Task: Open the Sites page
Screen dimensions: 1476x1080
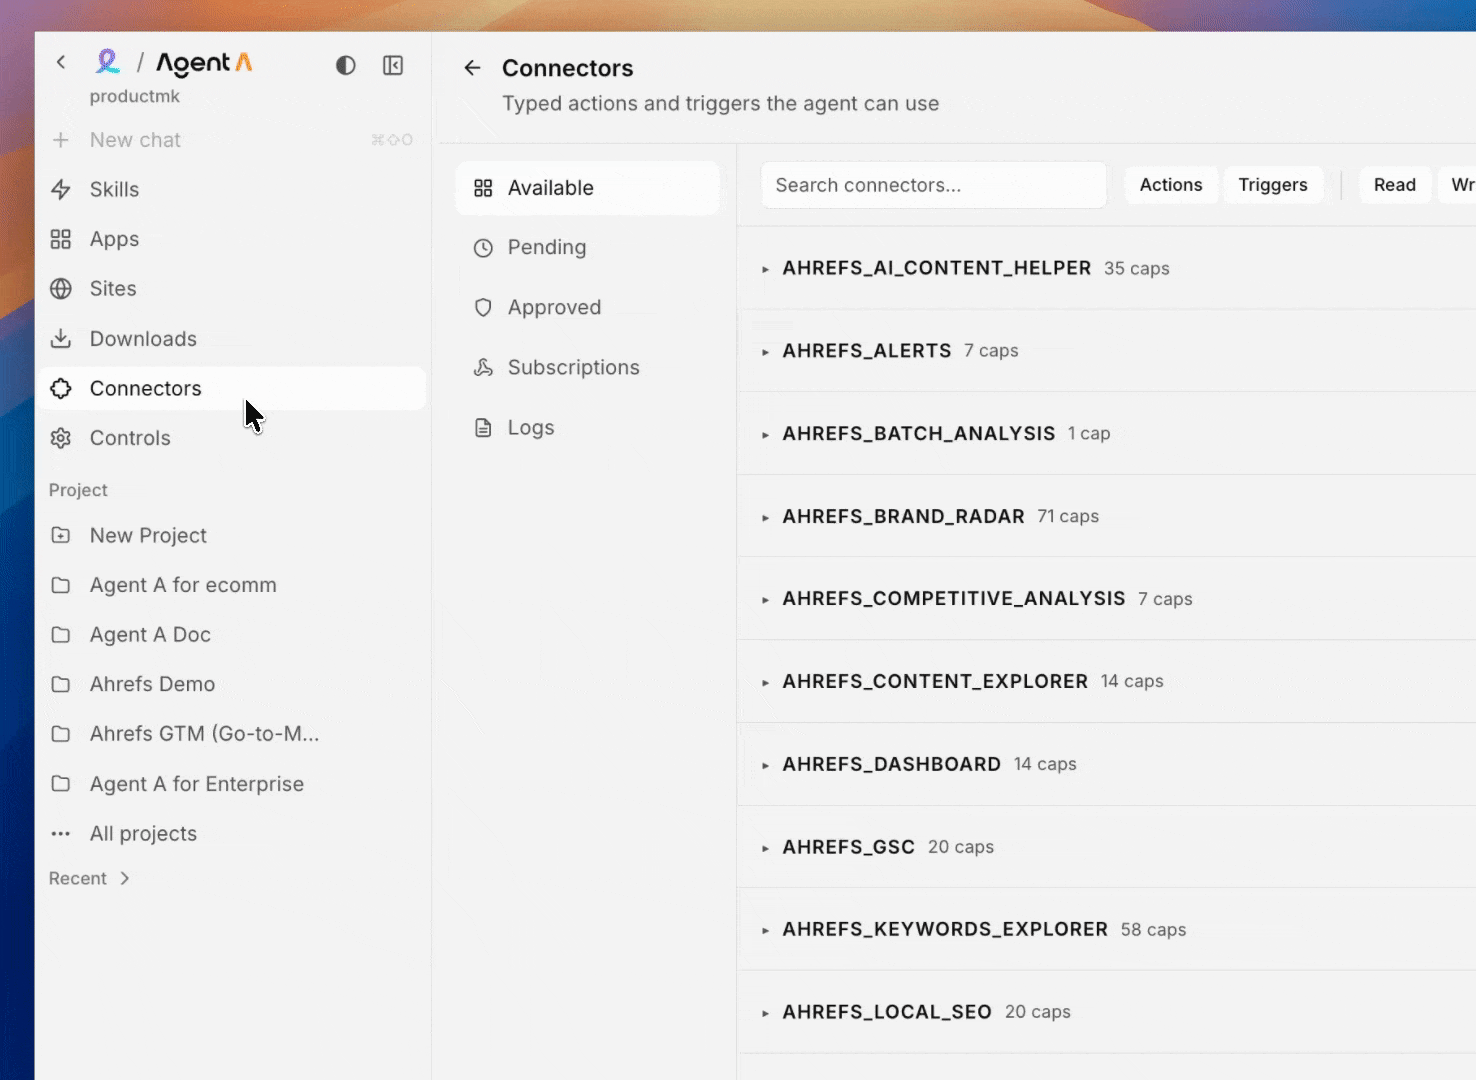Action: (x=231, y=289)
